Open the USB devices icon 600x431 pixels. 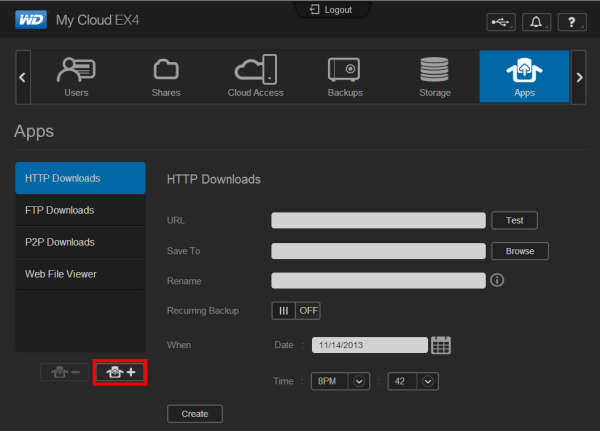pos(501,22)
